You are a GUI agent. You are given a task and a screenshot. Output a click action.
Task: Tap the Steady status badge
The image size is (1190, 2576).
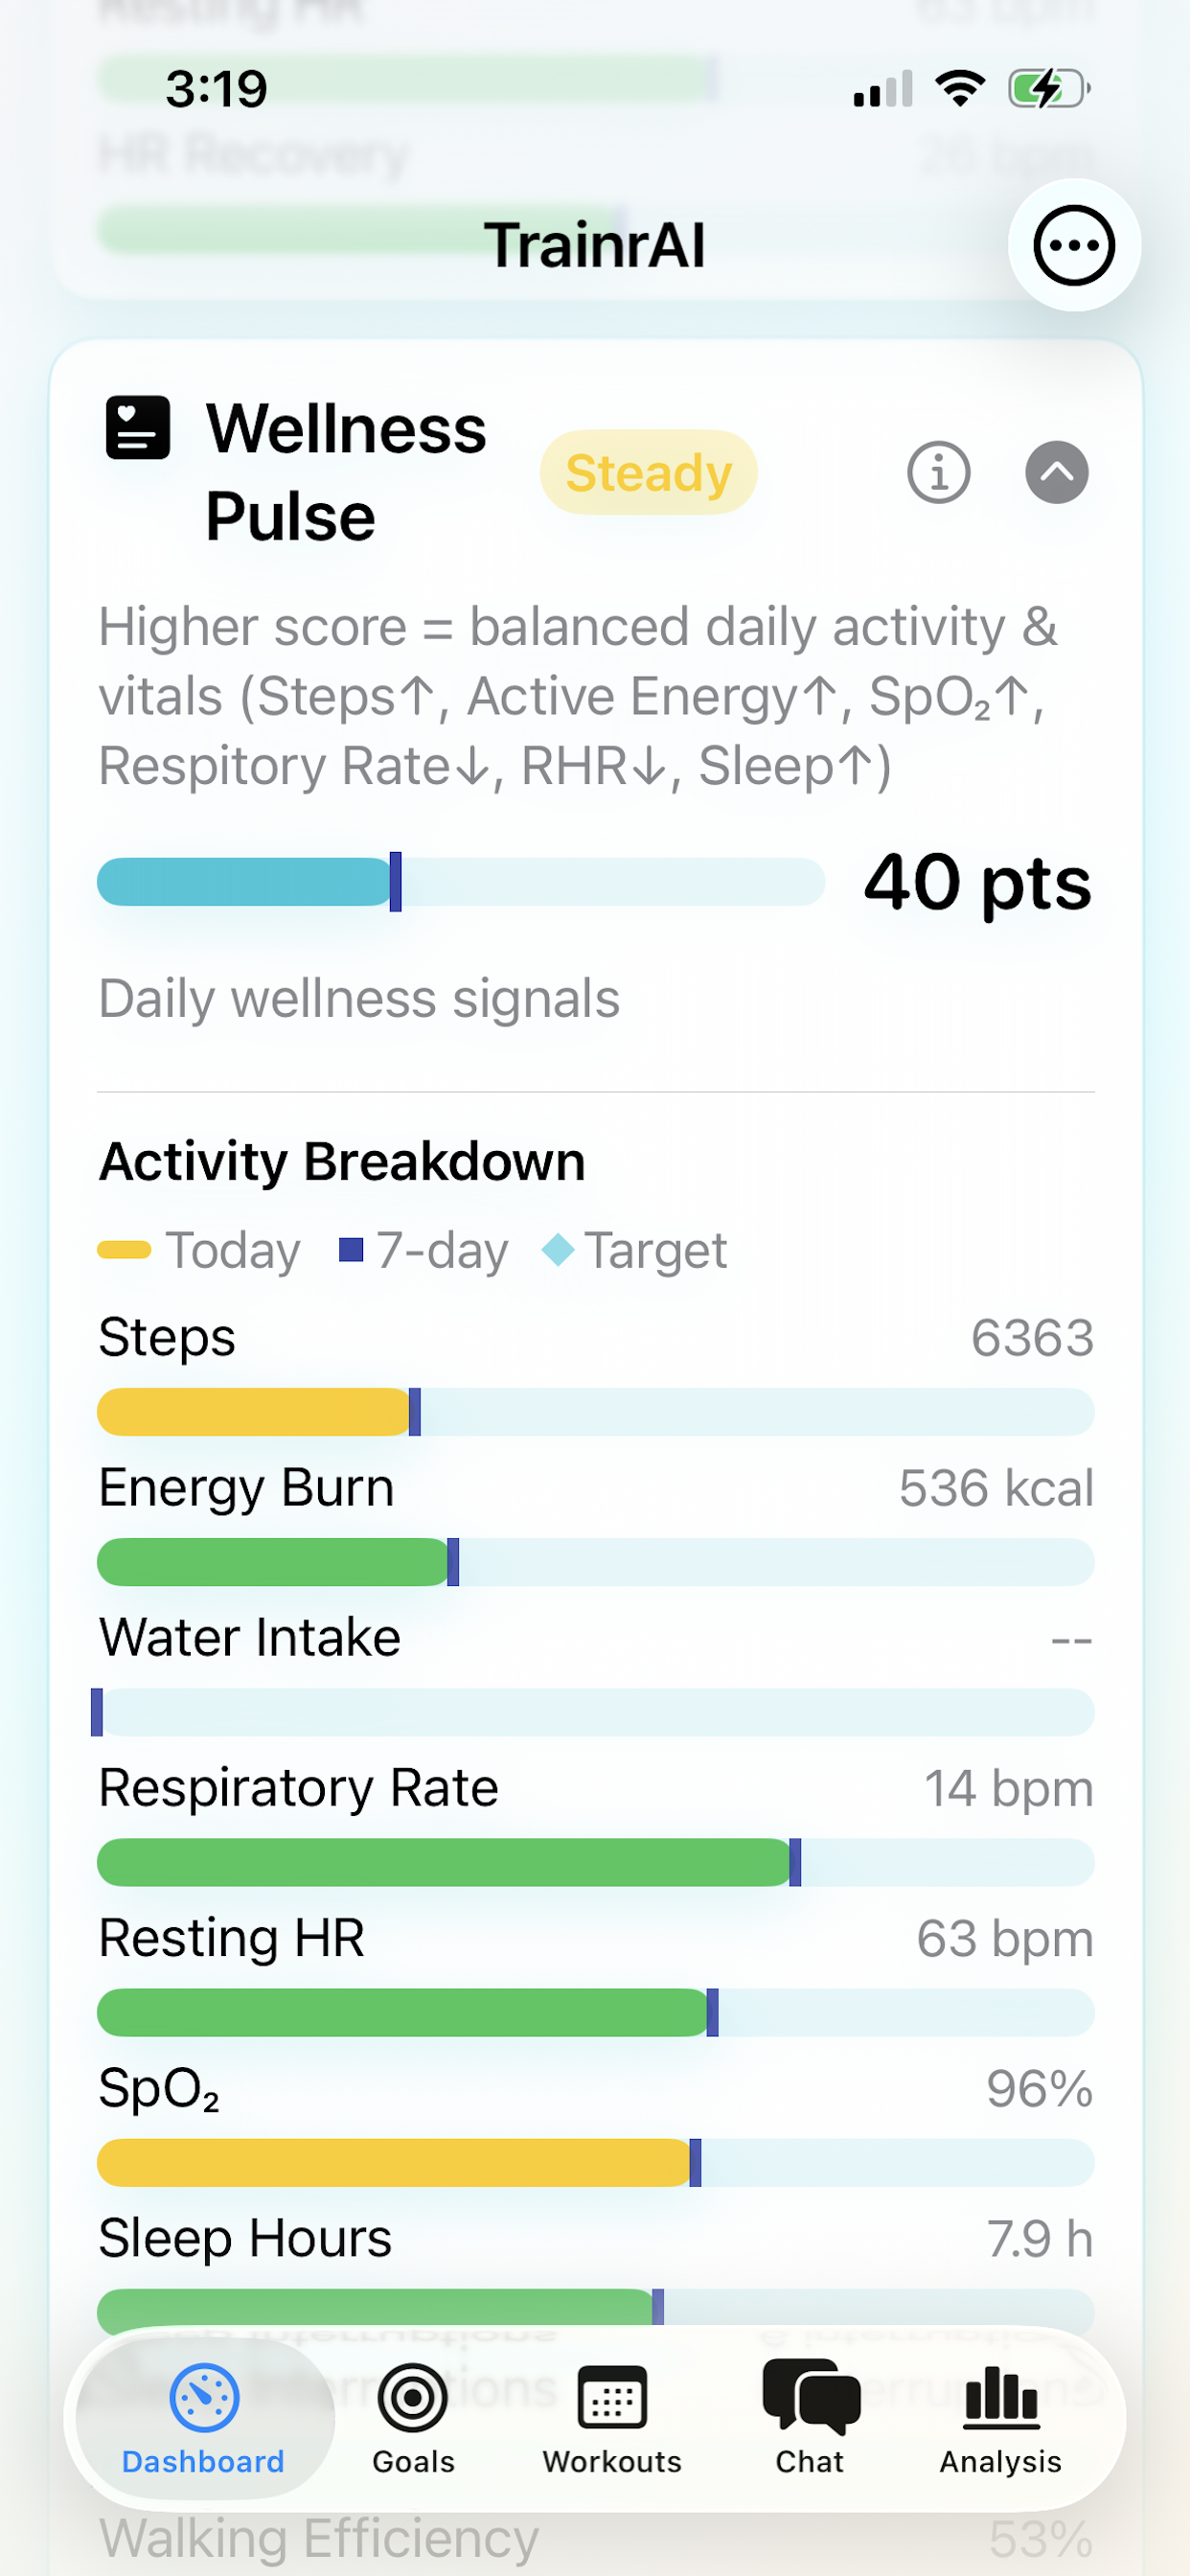coord(648,472)
